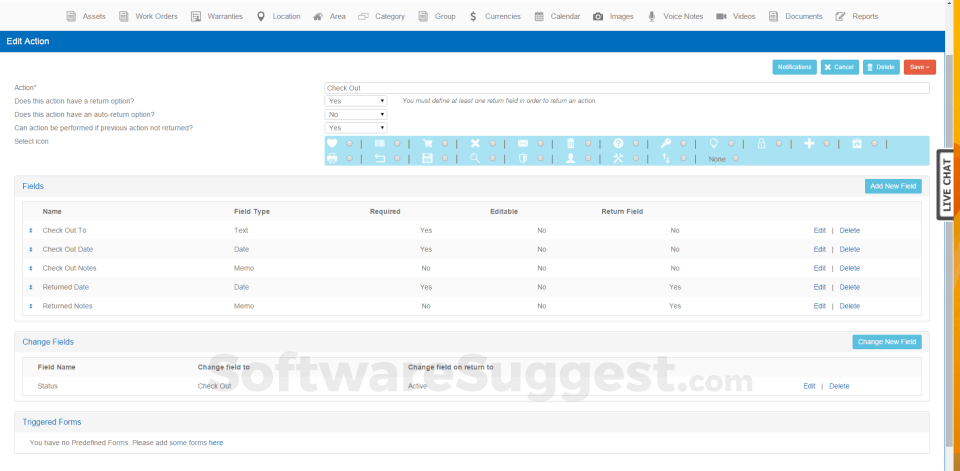960x471 pixels.
Task: Click the magnifying glass icon in icon picker
Action: 475,159
